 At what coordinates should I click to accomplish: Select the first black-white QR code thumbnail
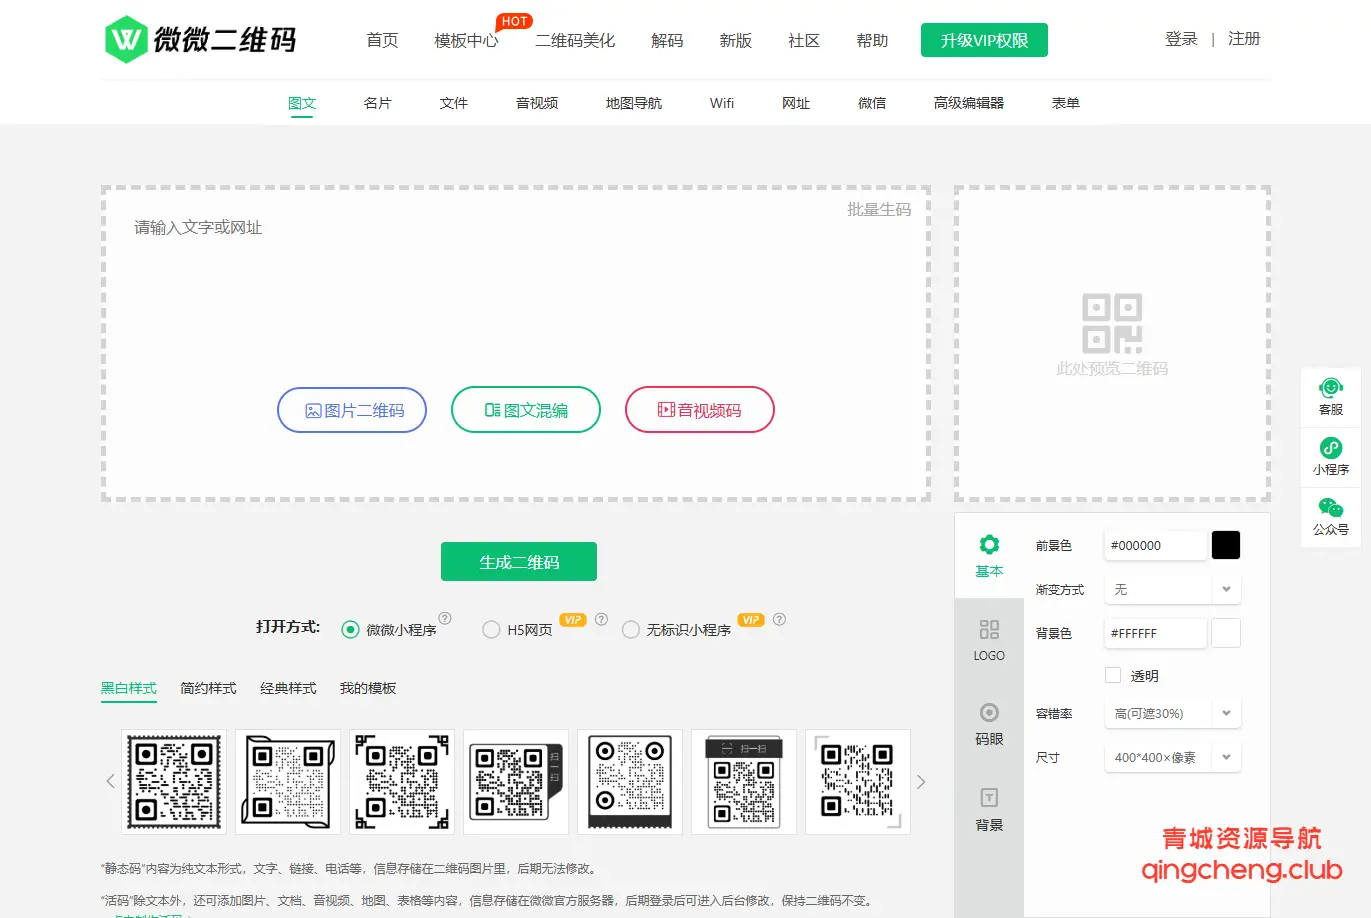(173, 781)
